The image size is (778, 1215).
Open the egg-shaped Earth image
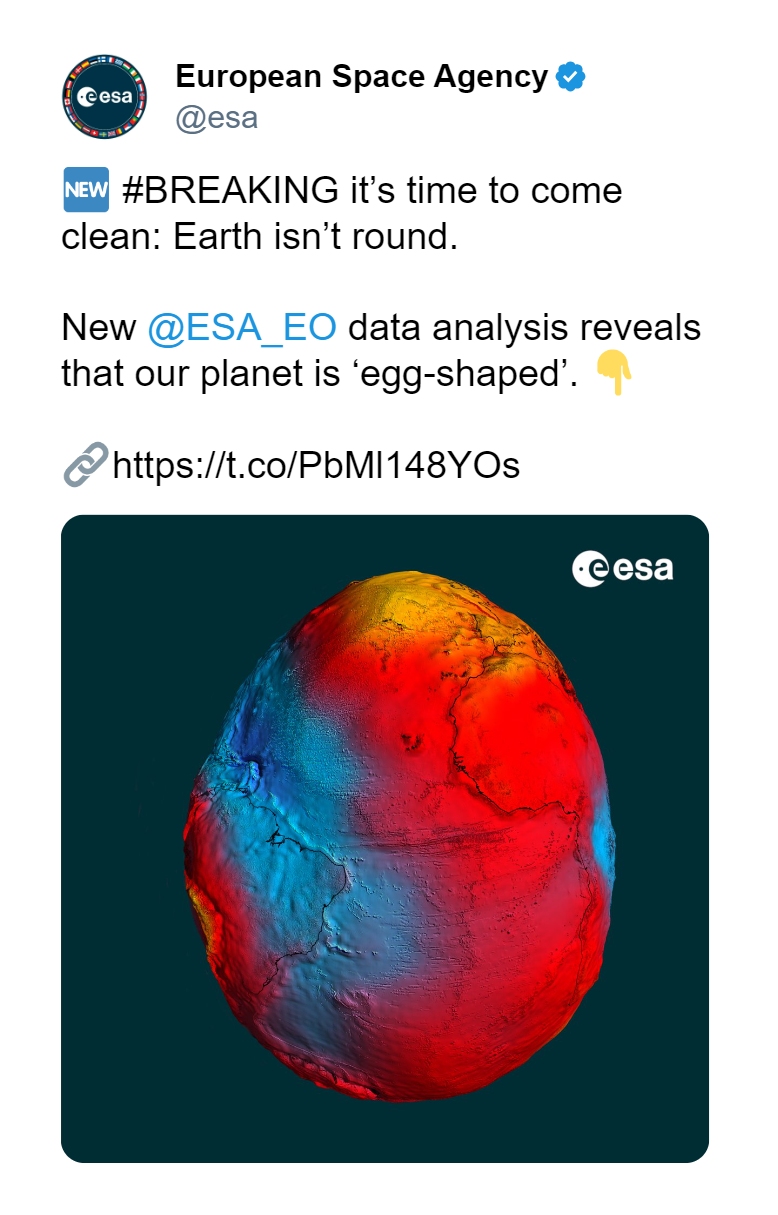tap(385, 838)
